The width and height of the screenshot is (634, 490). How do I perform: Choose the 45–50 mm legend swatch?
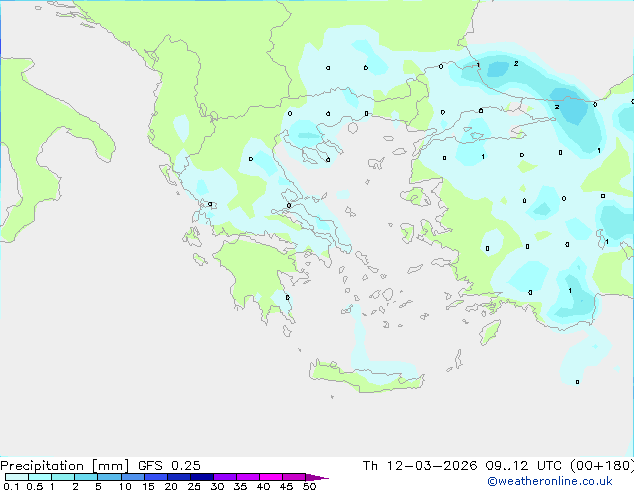(x=294, y=477)
